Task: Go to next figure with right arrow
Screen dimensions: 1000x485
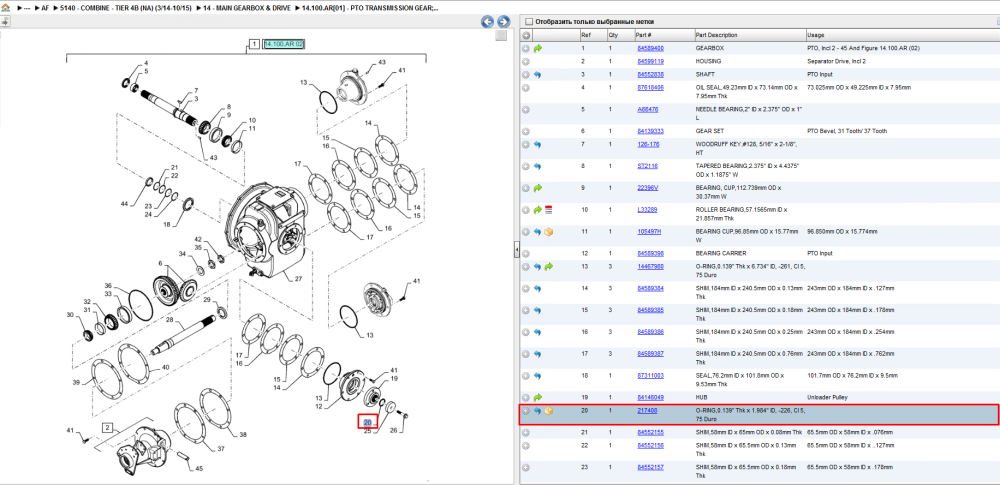Action: tap(504, 22)
